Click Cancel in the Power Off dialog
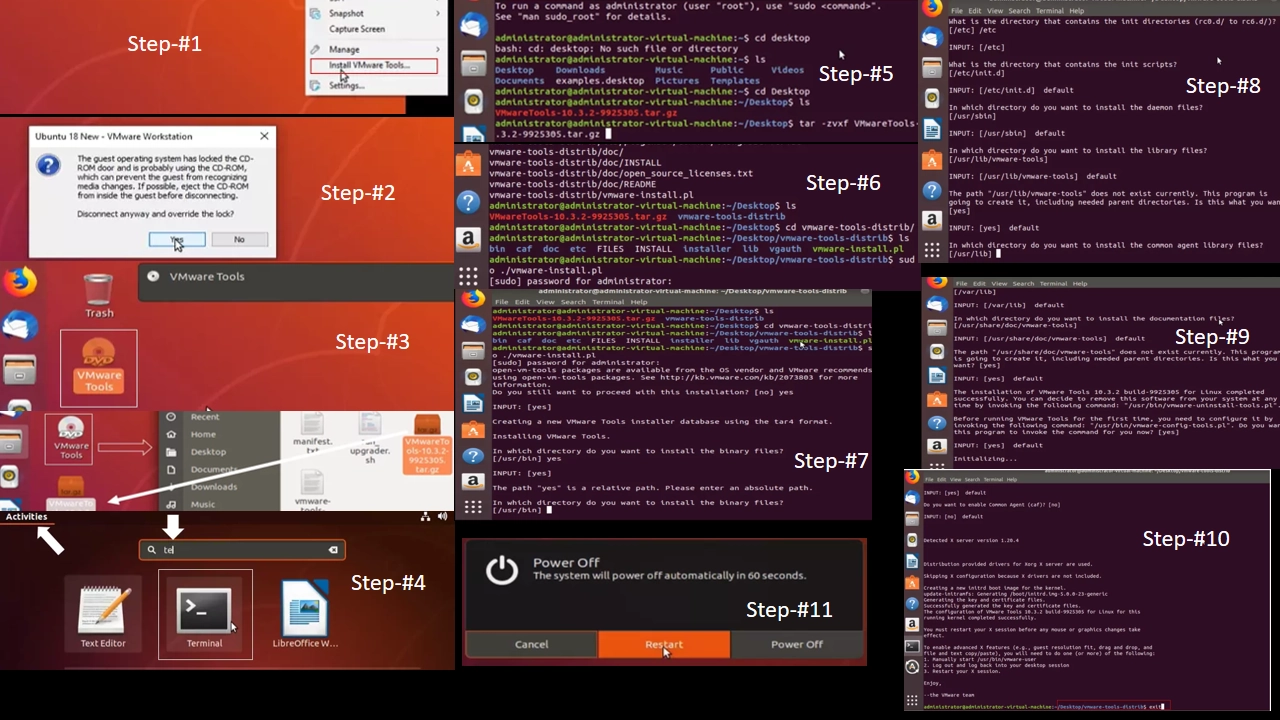Viewport: 1280px width, 720px height. 531,644
